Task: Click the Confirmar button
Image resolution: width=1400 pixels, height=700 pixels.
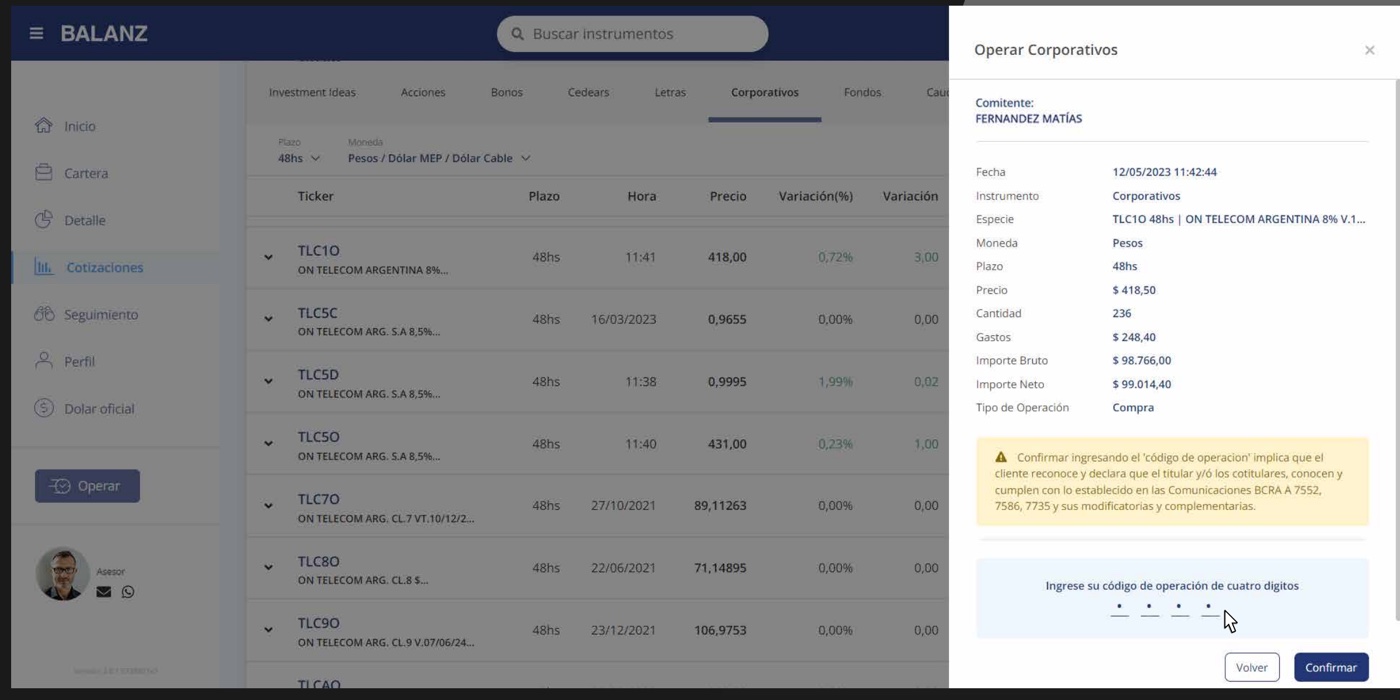Action: tap(1331, 667)
